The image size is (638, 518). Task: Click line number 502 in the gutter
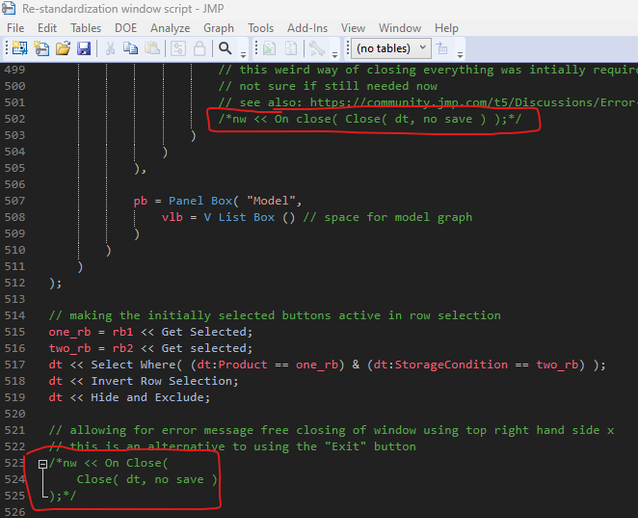pyautogui.click(x=15, y=119)
